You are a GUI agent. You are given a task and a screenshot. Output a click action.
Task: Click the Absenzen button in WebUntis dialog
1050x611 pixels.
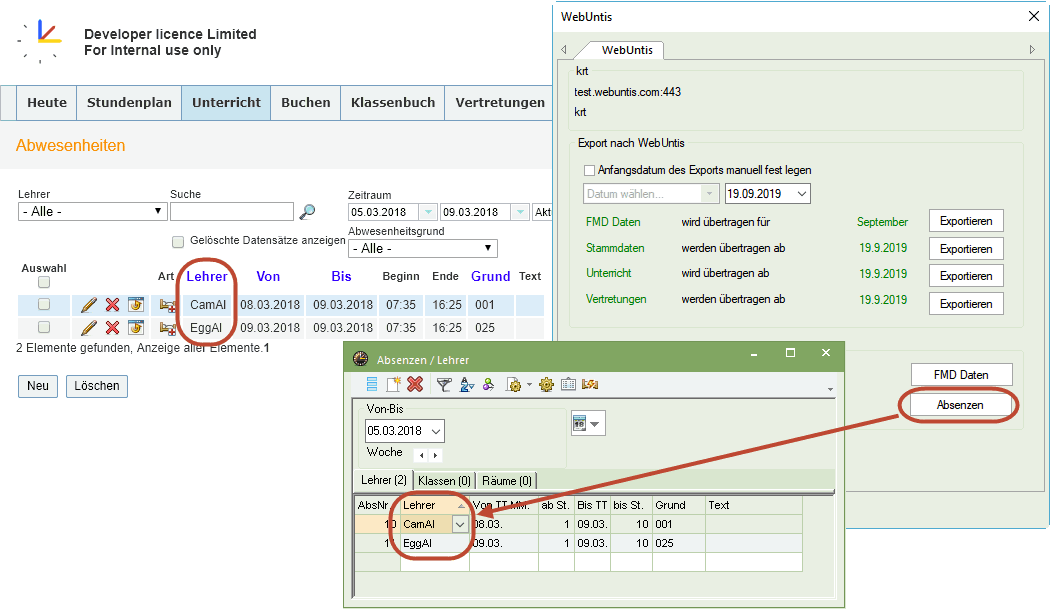click(960, 405)
